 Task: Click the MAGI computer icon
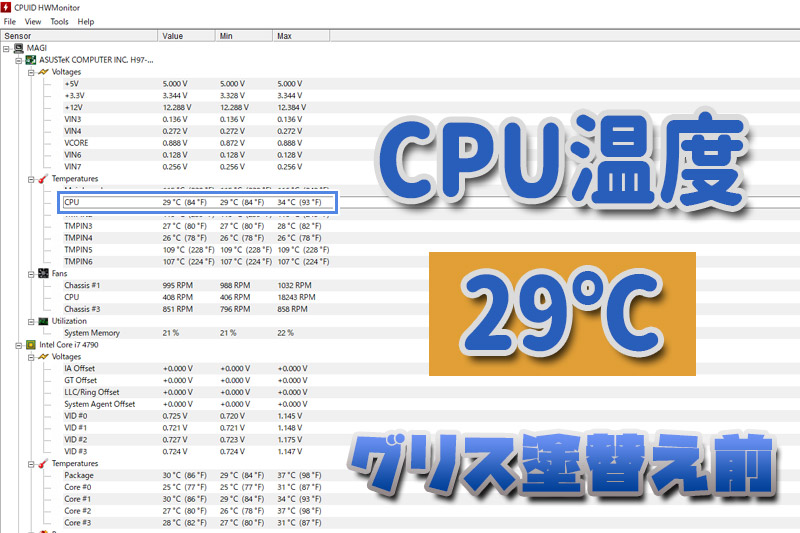click(18, 48)
